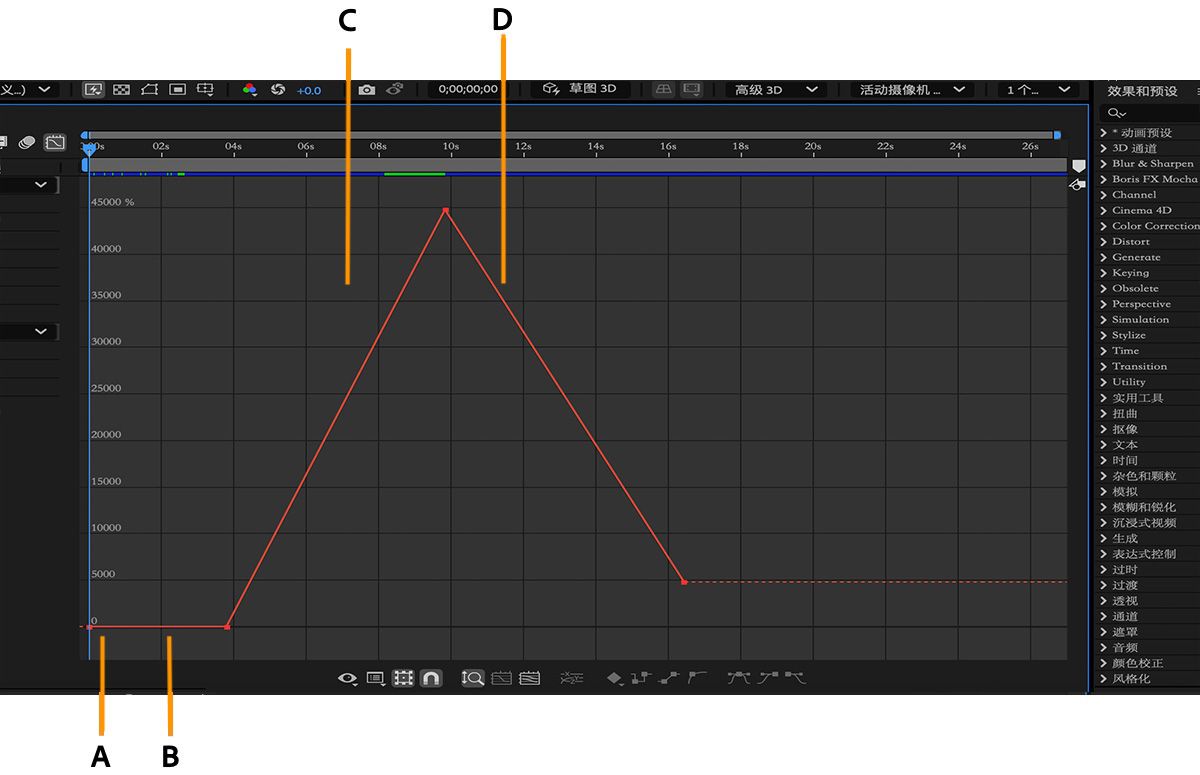The width and height of the screenshot is (1200, 775).
Task: Toggle the transparency grid icon
Action: 122,89
